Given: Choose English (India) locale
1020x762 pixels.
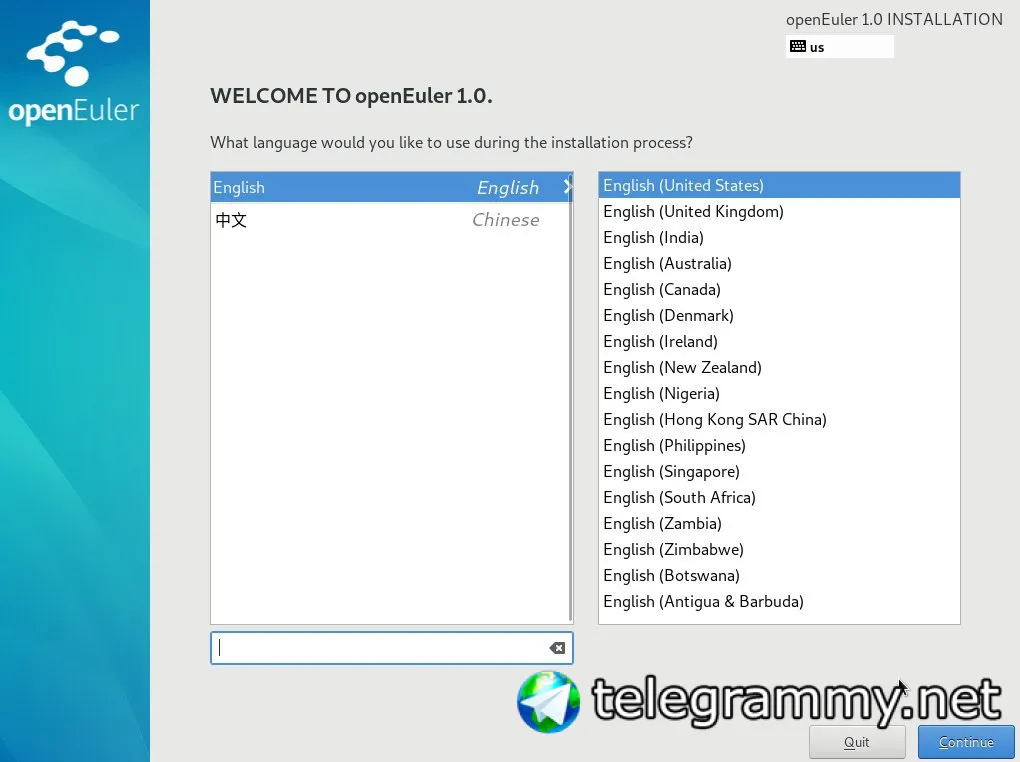Looking at the screenshot, I should (779, 238).
